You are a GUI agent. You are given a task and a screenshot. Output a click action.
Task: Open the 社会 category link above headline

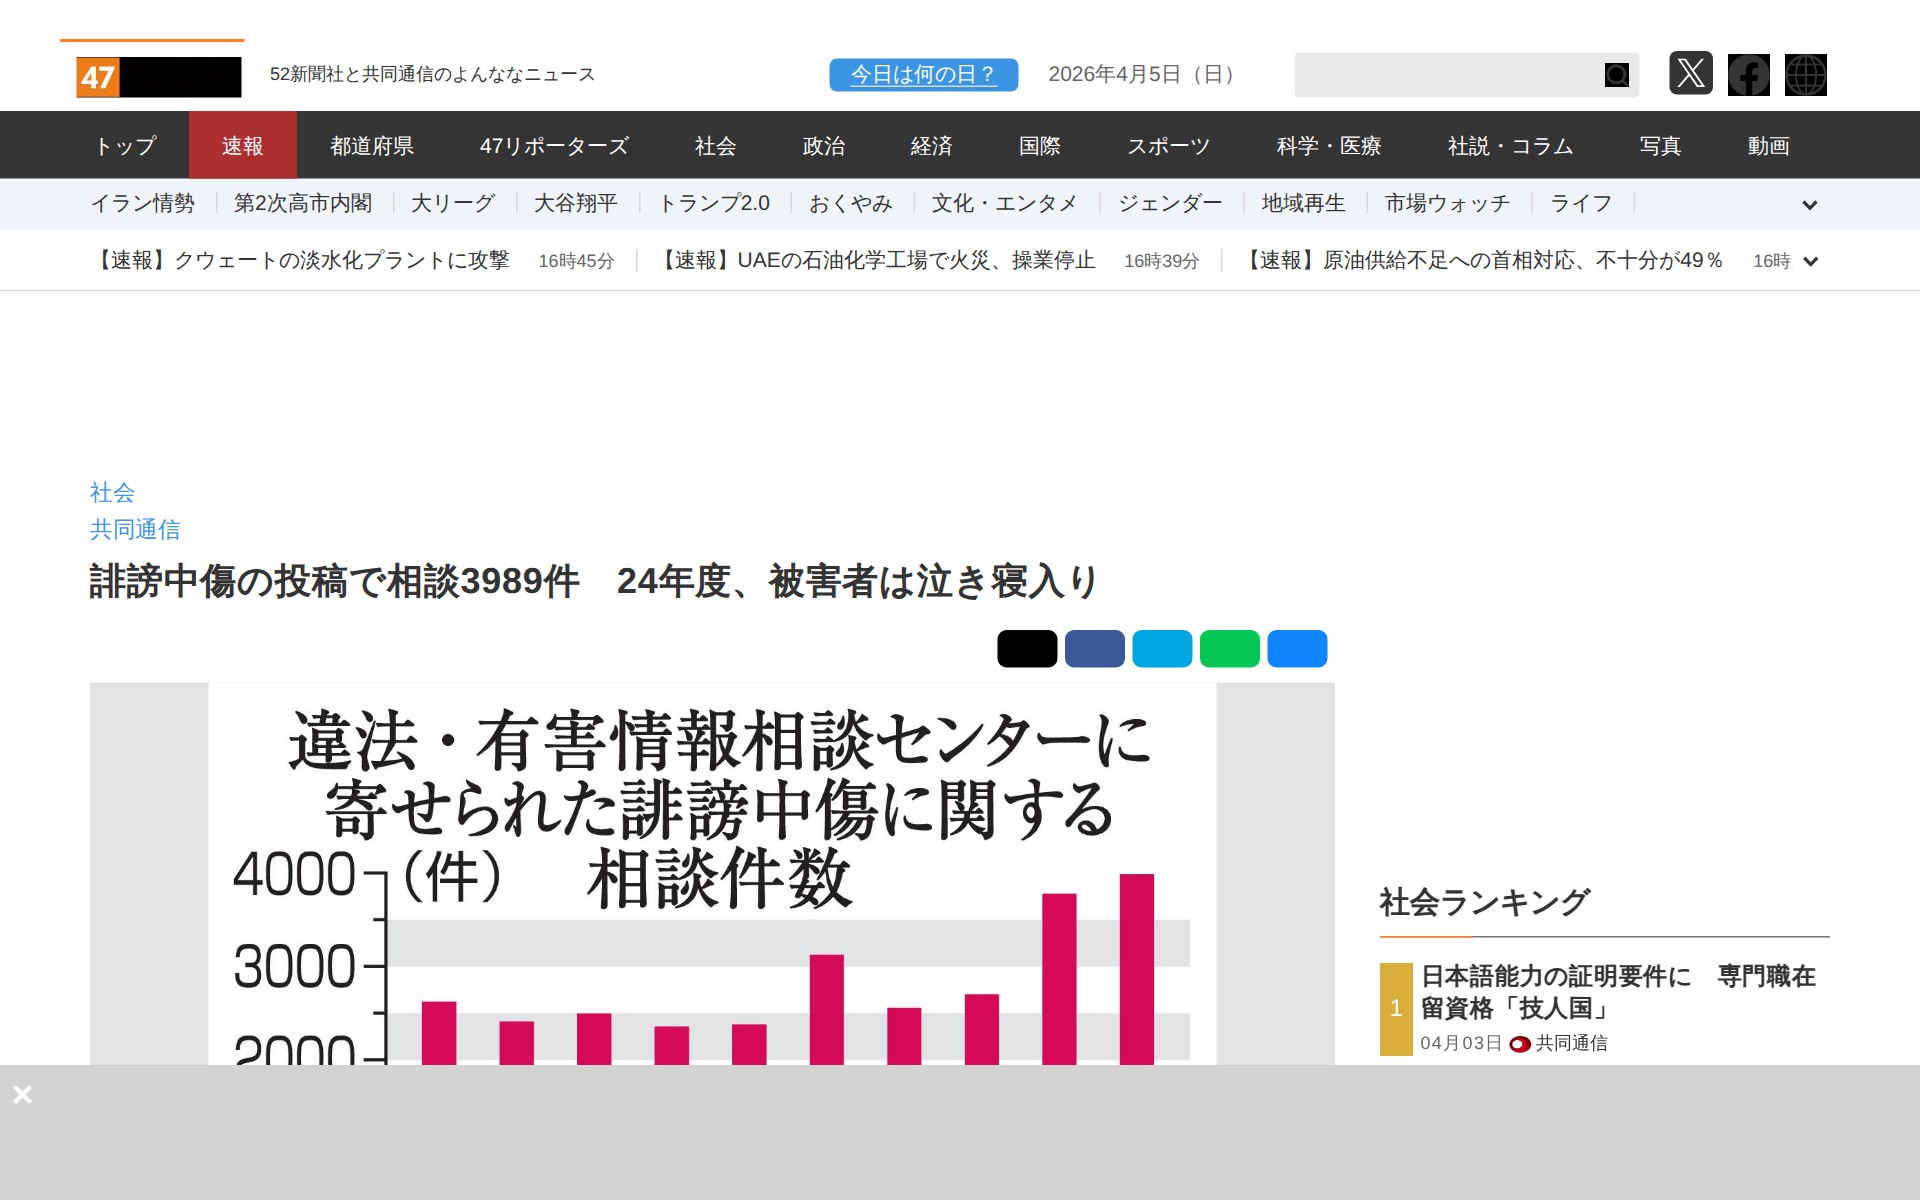(112, 492)
